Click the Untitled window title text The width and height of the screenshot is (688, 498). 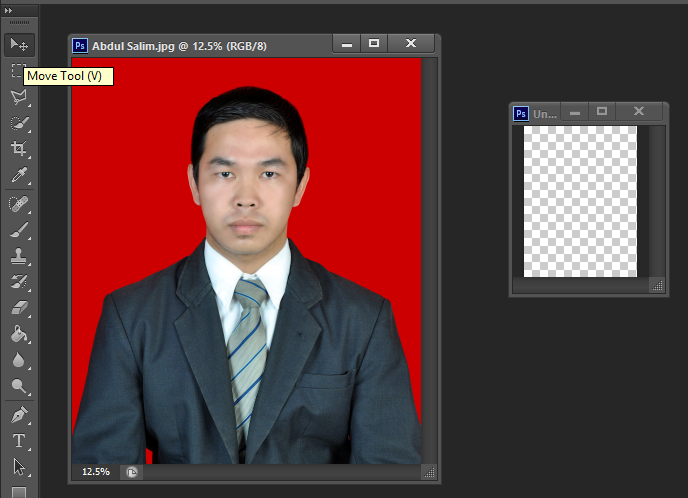[545, 114]
